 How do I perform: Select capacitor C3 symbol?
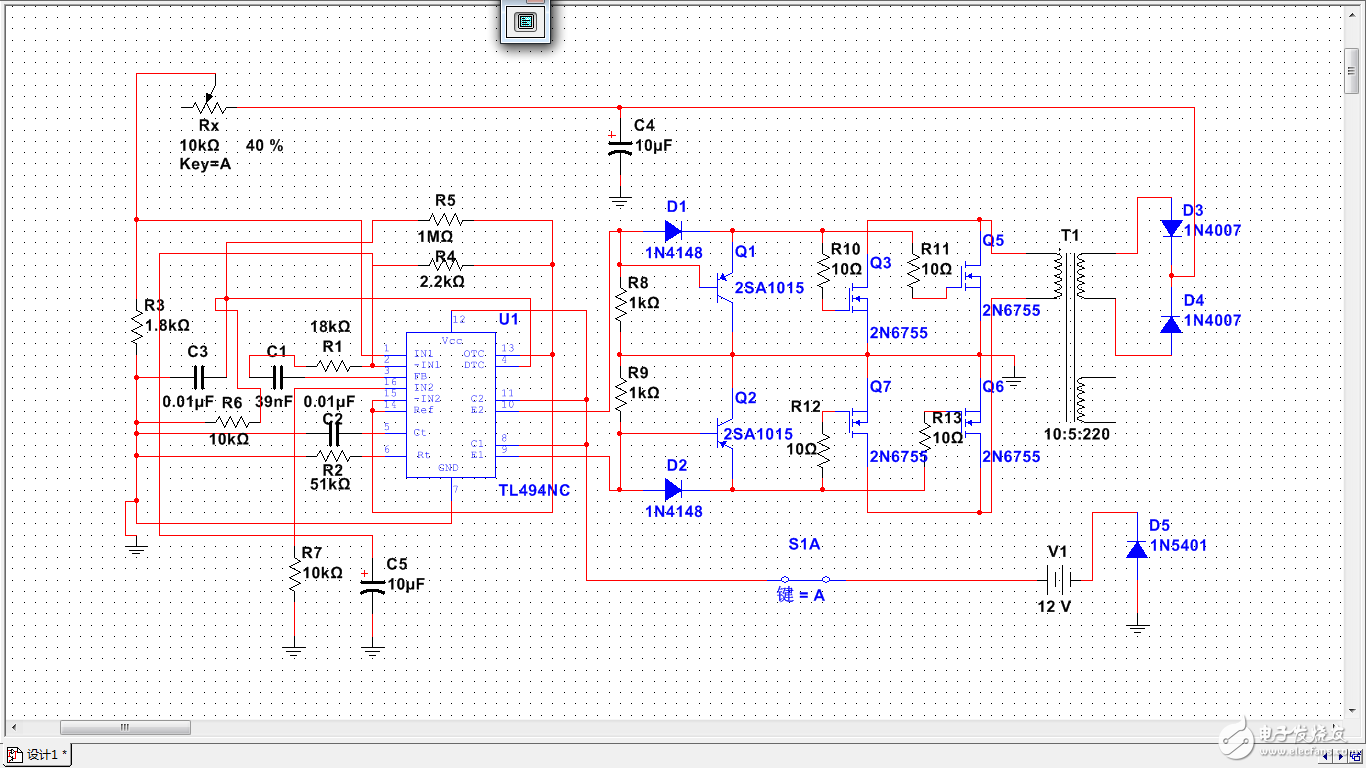click(x=198, y=377)
